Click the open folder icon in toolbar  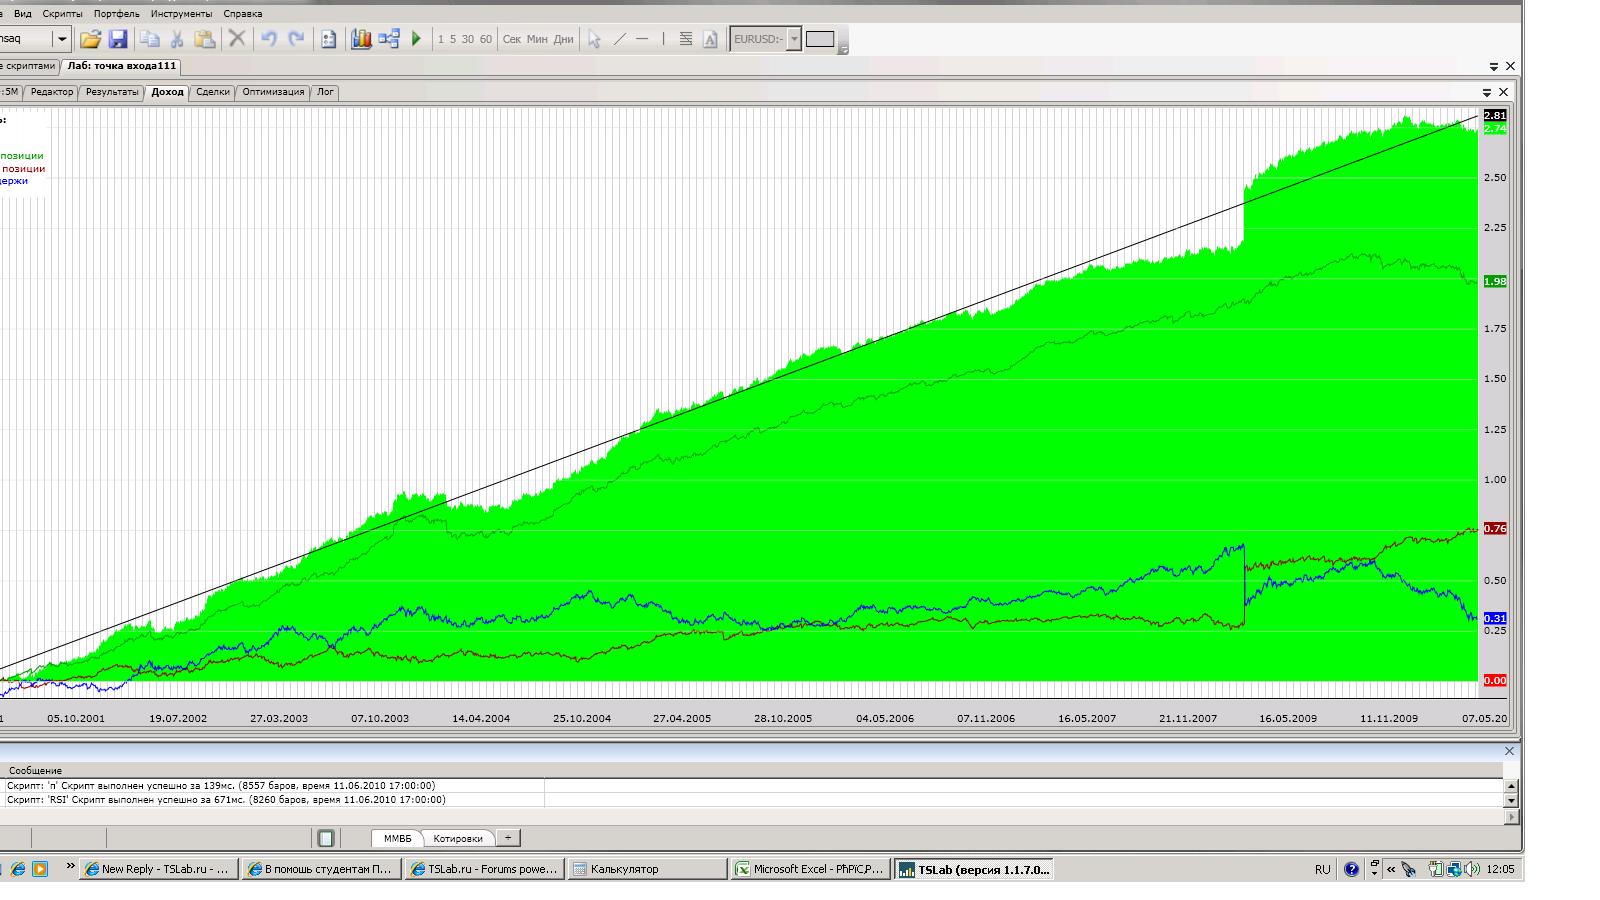point(90,39)
